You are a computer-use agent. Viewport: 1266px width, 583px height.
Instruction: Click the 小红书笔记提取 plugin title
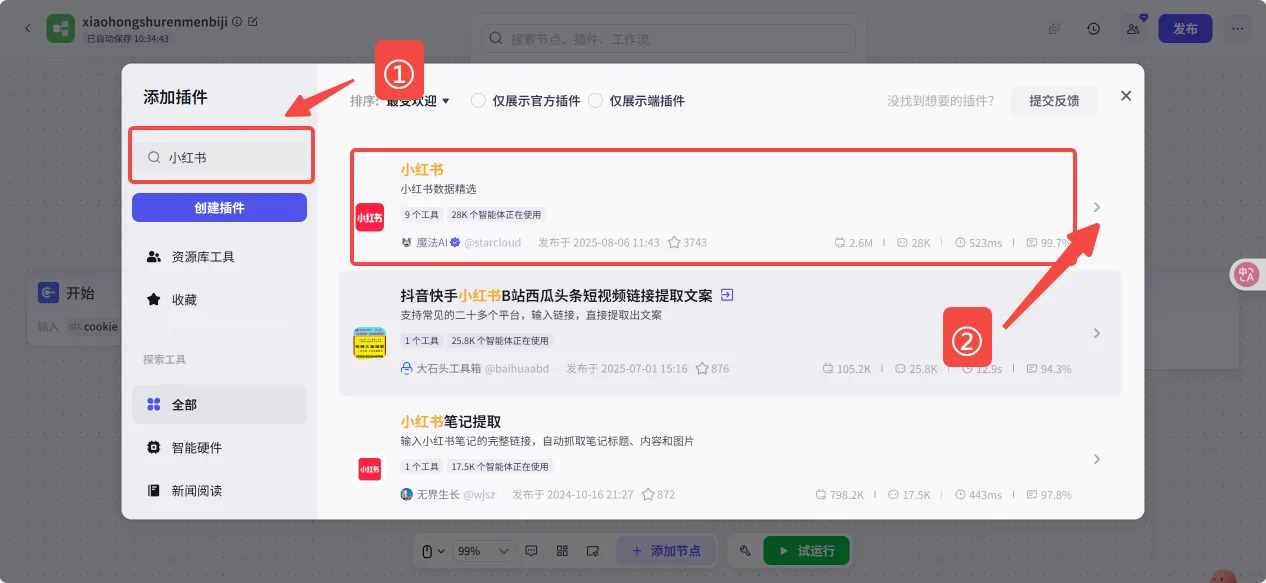(450, 422)
